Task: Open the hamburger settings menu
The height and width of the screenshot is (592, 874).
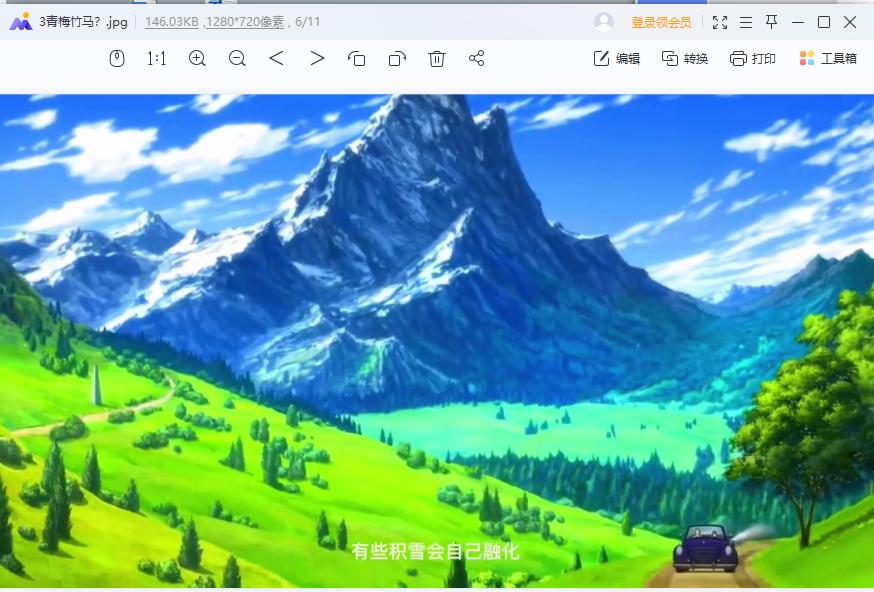Action: coord(746,20)
